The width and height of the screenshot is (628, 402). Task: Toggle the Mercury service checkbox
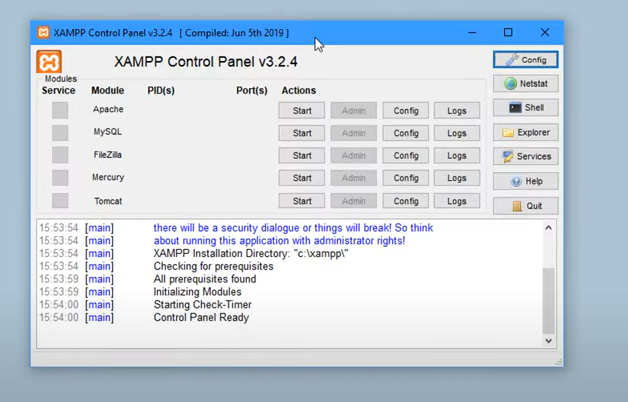(60, 177)
